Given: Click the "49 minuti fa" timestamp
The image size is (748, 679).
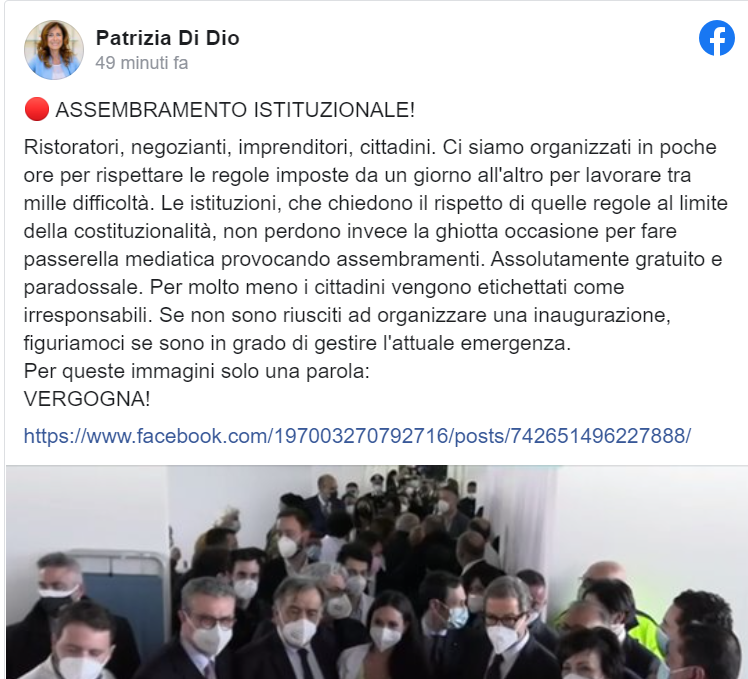Looking at the screenshot, I should (x=142, y=63).
